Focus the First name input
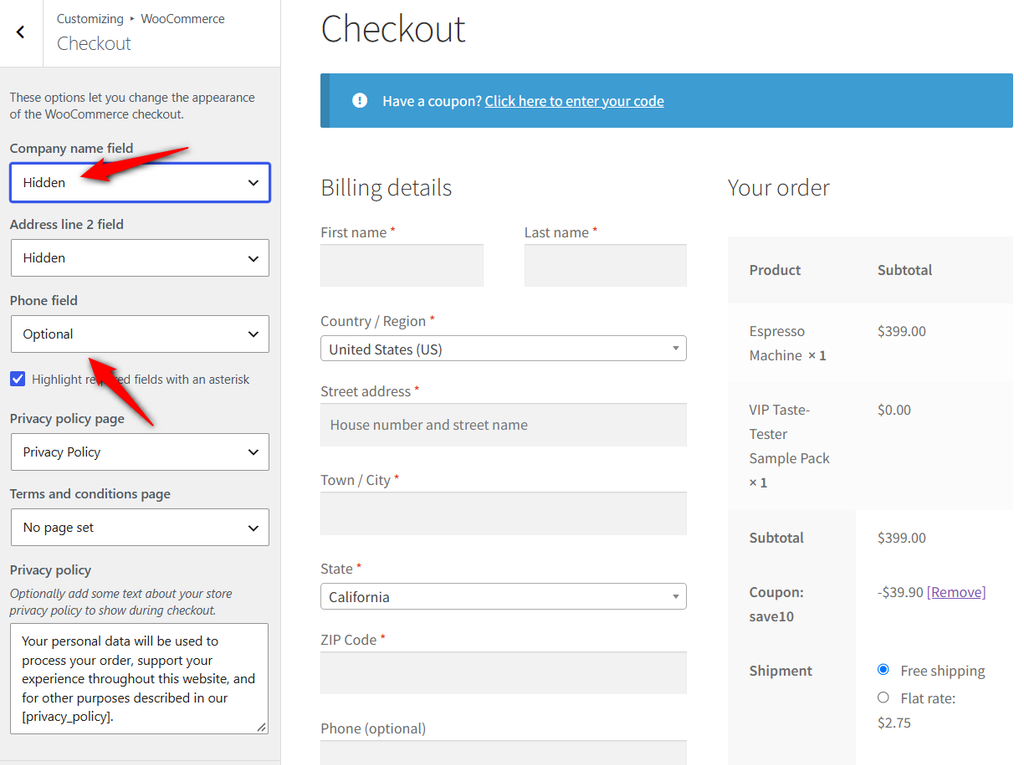This screenshot has height=765, width=1024. (402, 265)
